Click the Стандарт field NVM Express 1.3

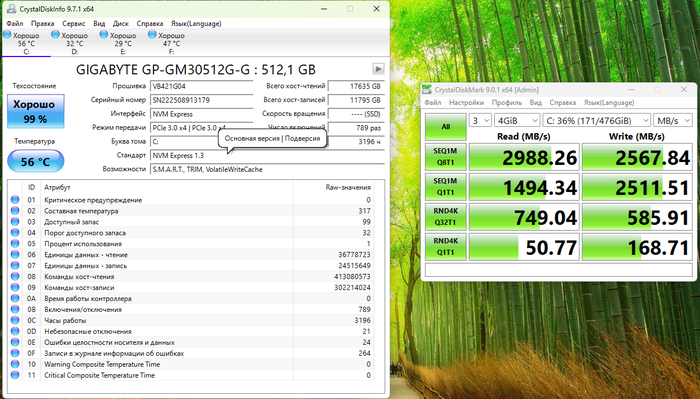coord(267,155)
